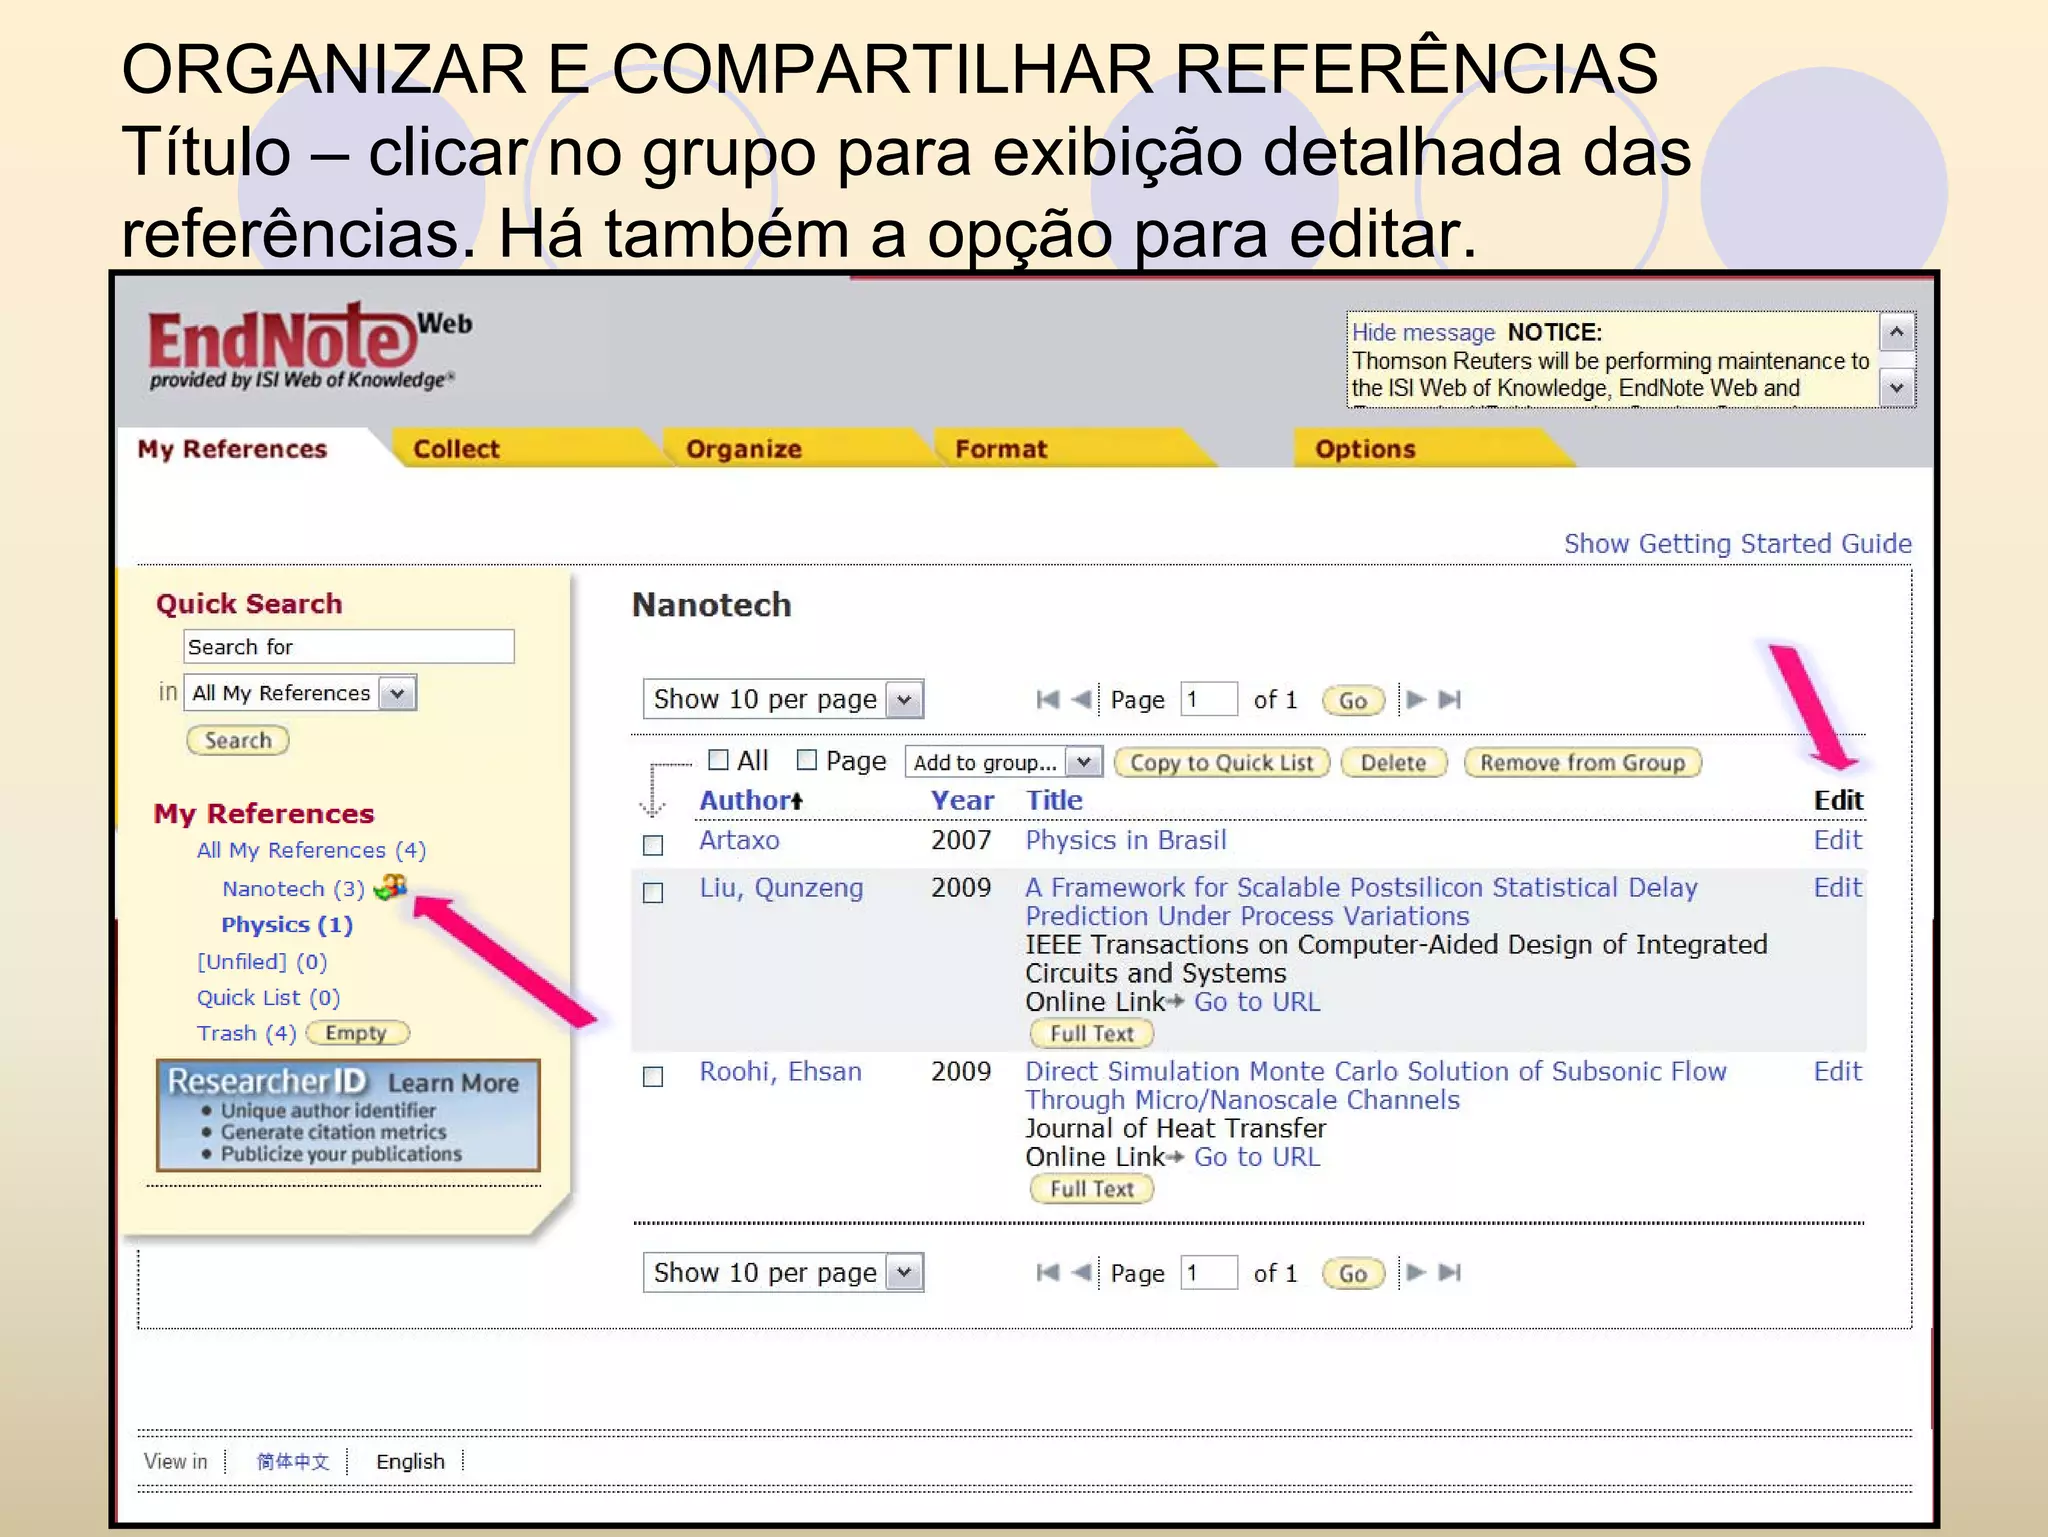
Task: Follow Go to URL for Roohi reference
Action: coord(1257,1157)
